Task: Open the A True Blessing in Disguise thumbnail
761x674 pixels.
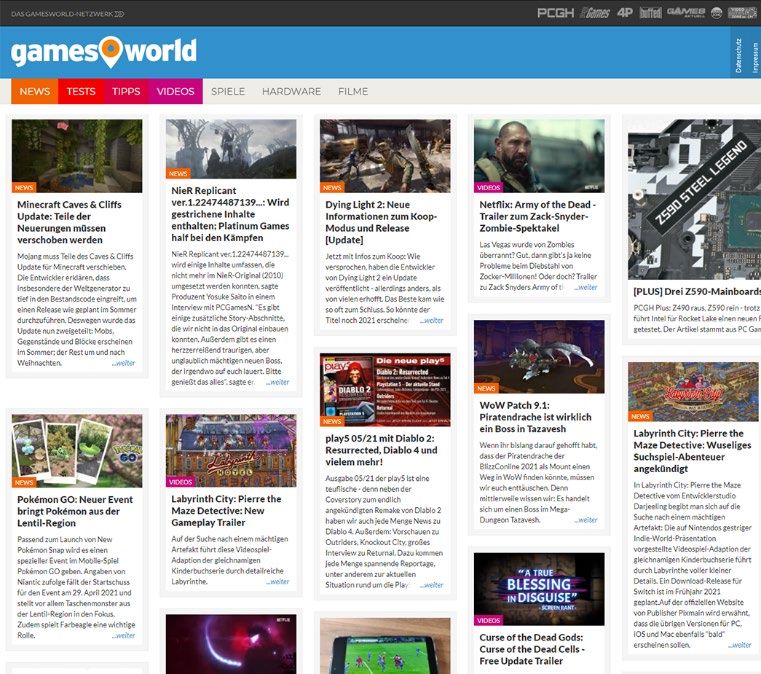Action: click(x=539, y=589)
